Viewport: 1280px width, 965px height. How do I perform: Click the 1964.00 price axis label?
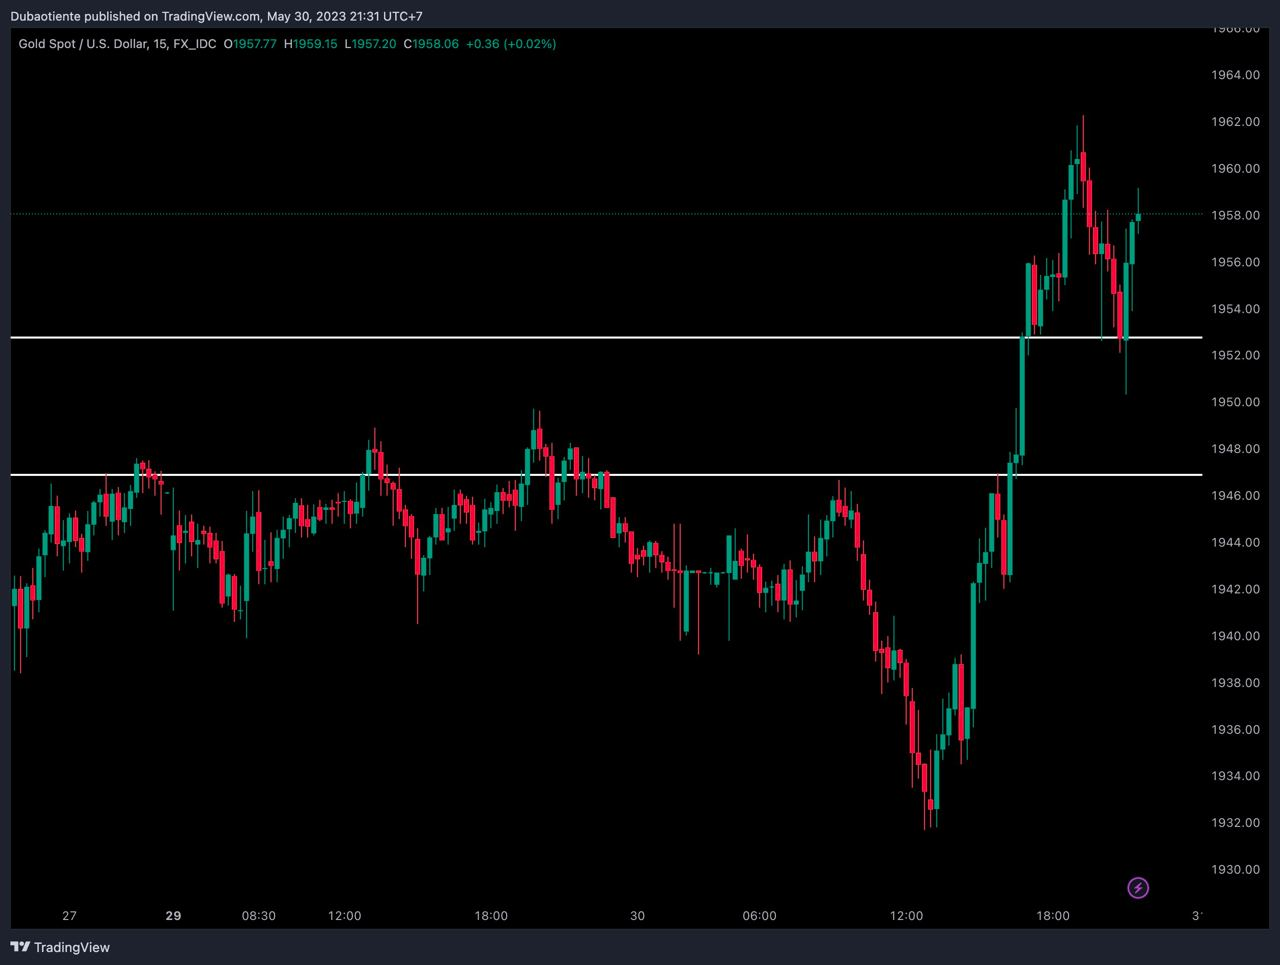pyautogui.click(x=1235, y=75)
